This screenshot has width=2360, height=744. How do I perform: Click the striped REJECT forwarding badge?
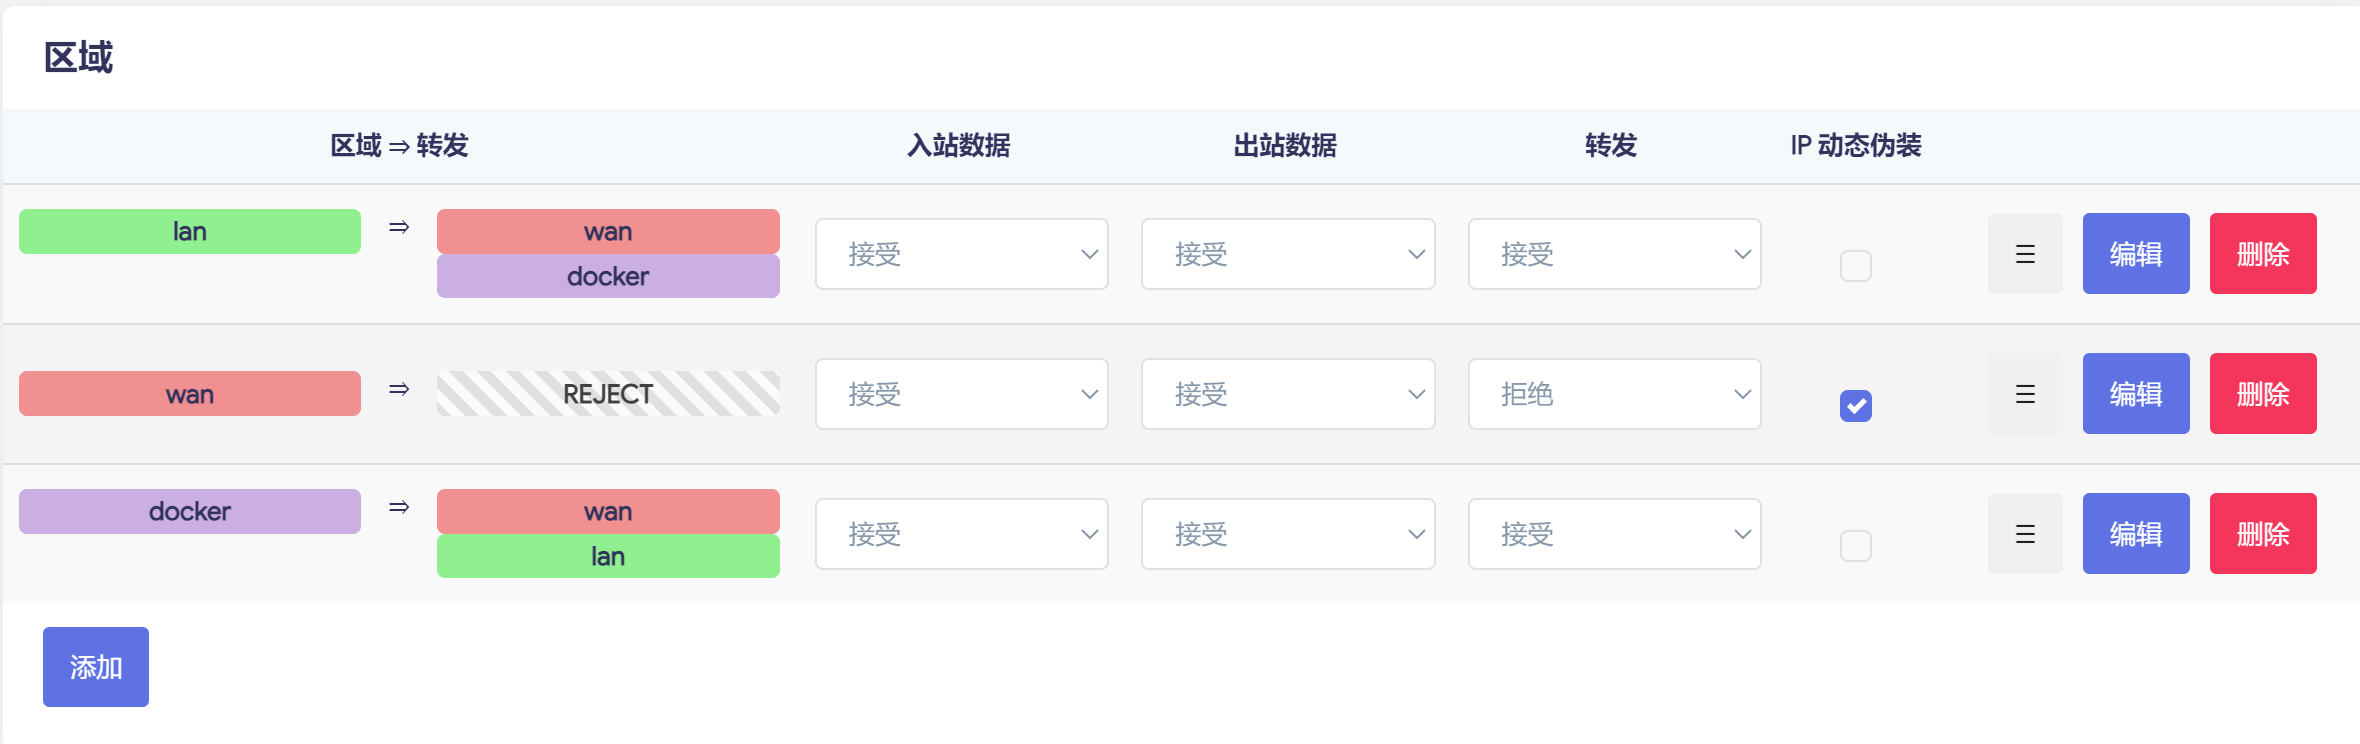(608, 394)
